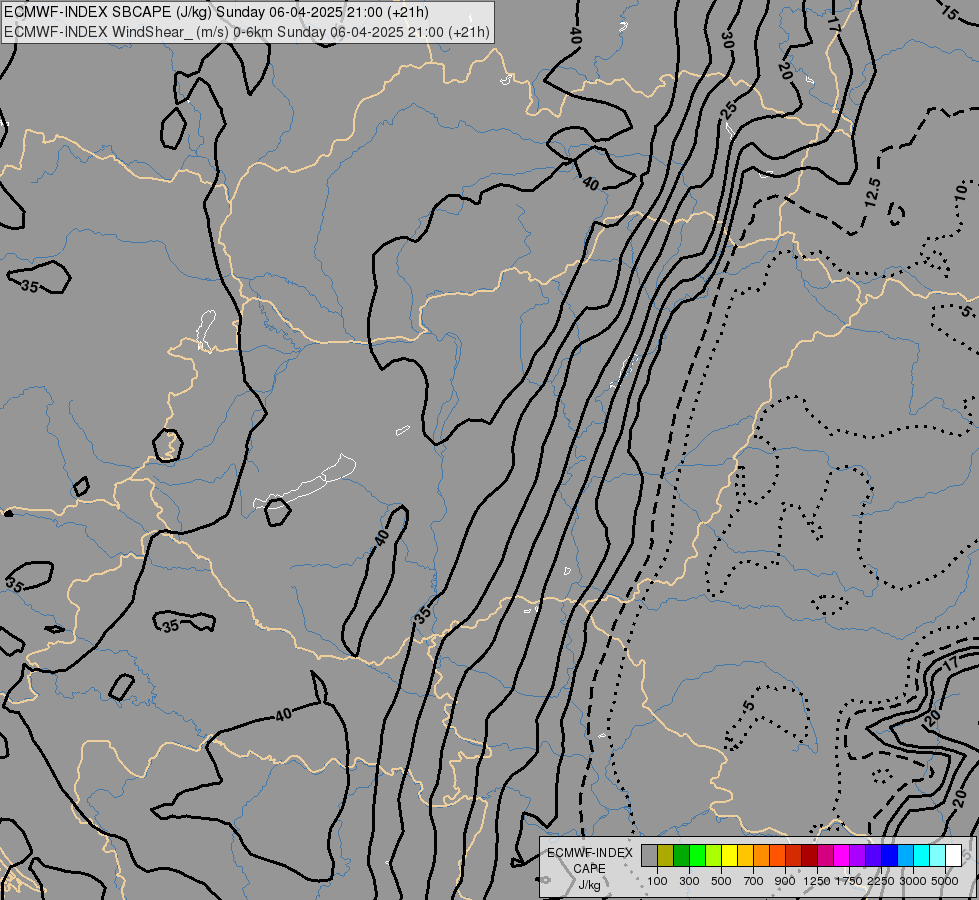Viewport: 979px width, 900px height.
Task: Click the 3000 value in the legend
Action: click(913, 881)
